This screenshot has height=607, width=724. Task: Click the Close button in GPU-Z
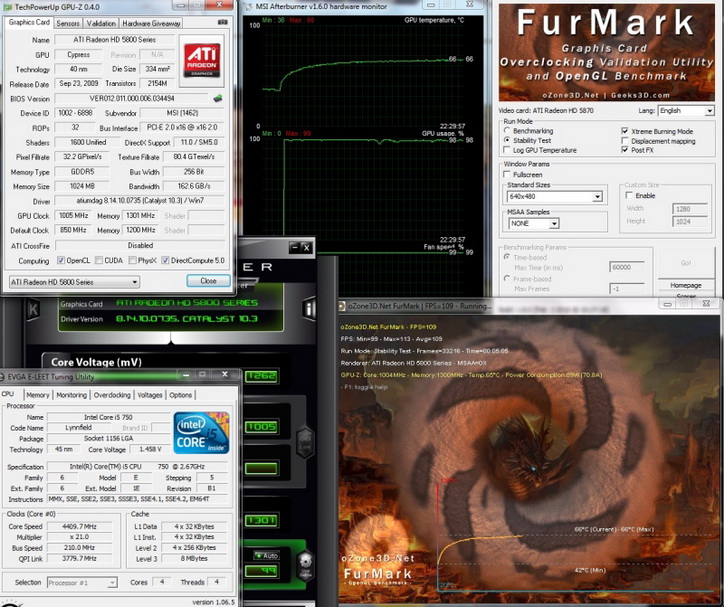pyautogui.click(x=208, y=281)
